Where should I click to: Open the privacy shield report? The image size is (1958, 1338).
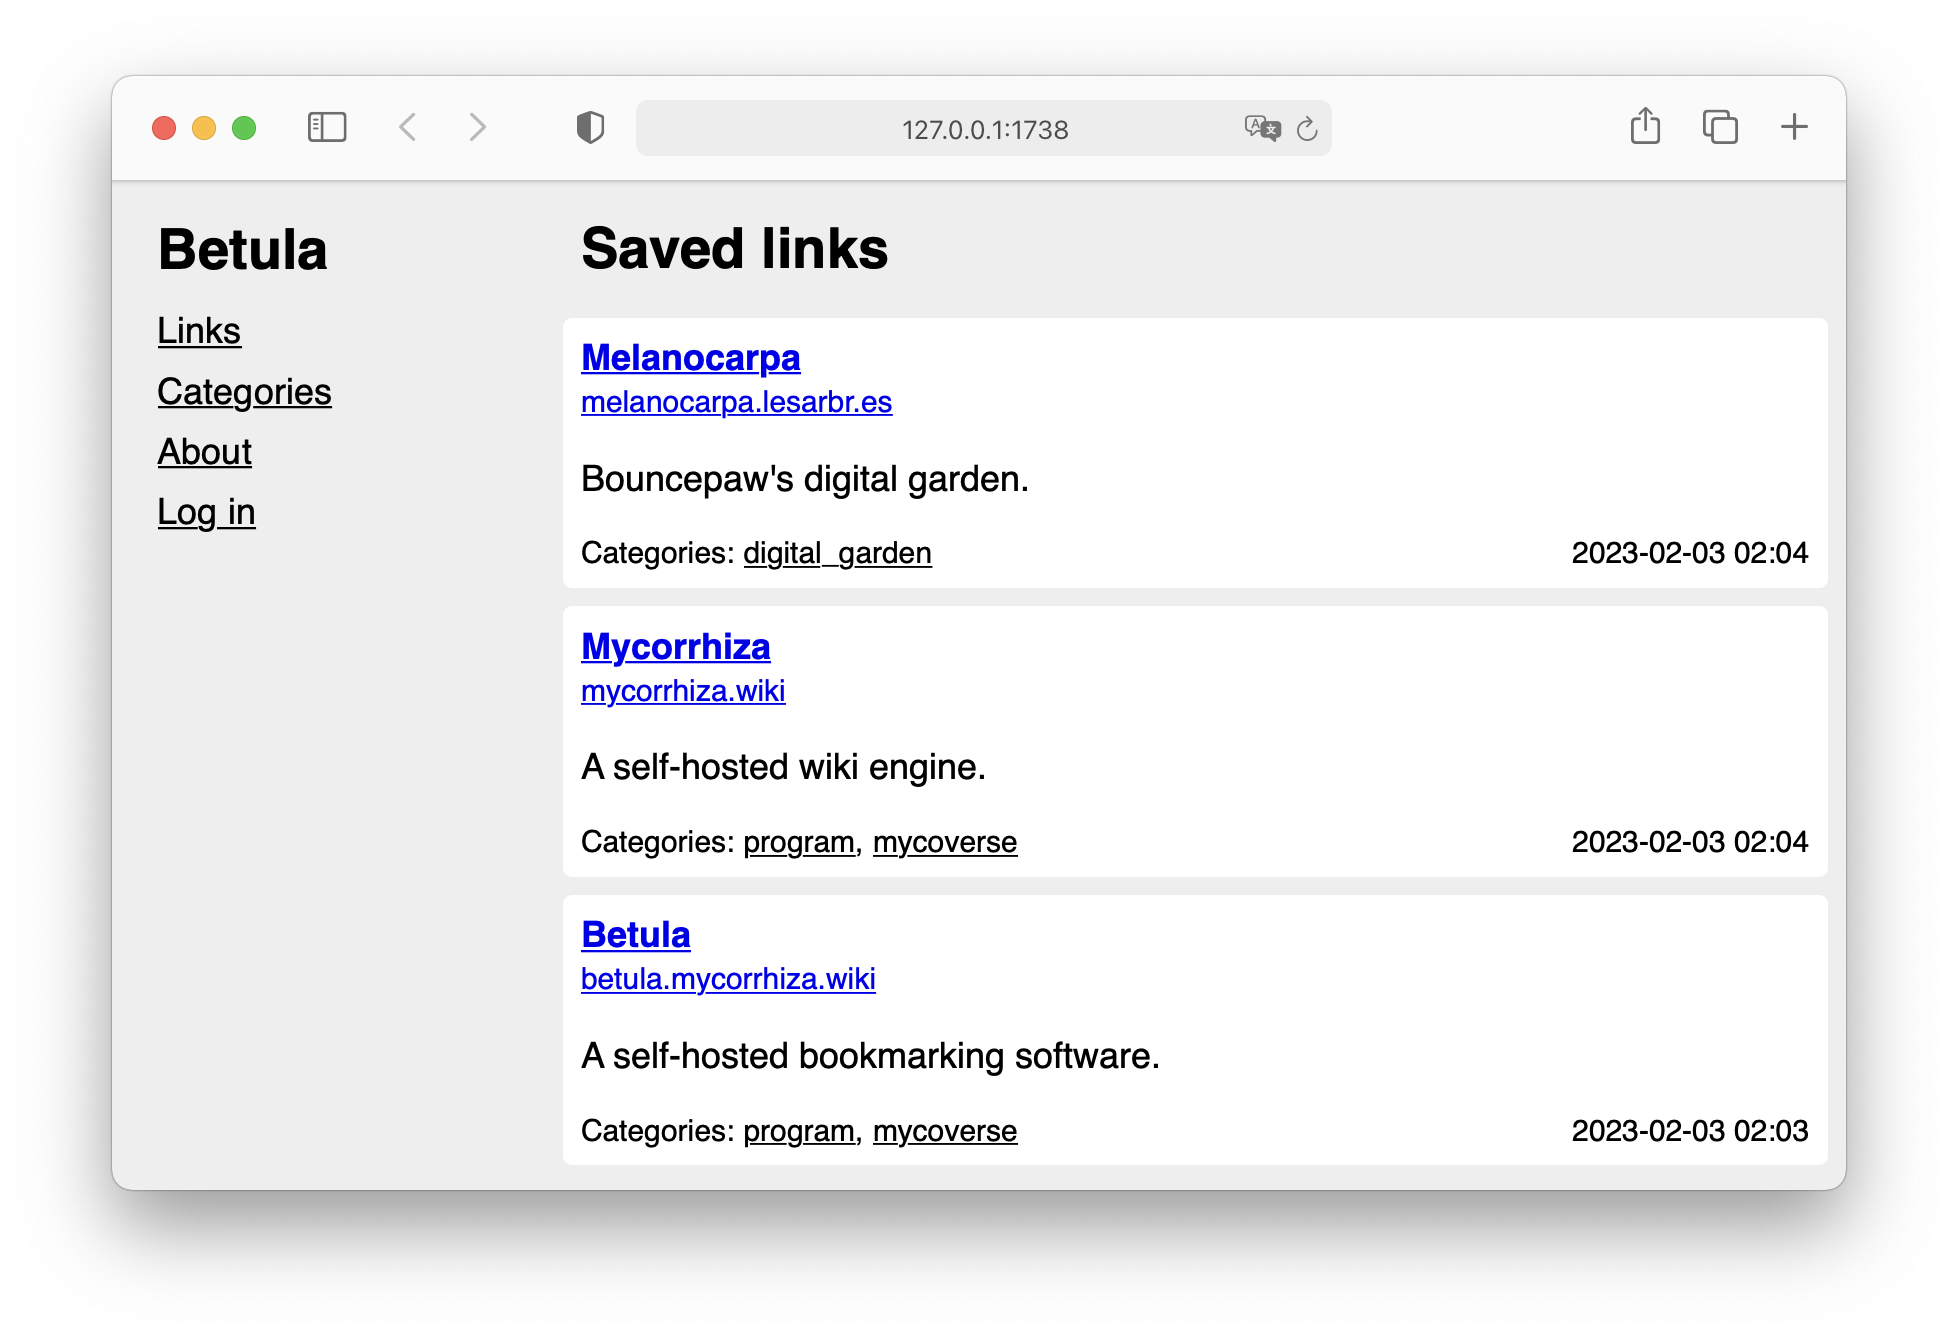click(590, 128)
